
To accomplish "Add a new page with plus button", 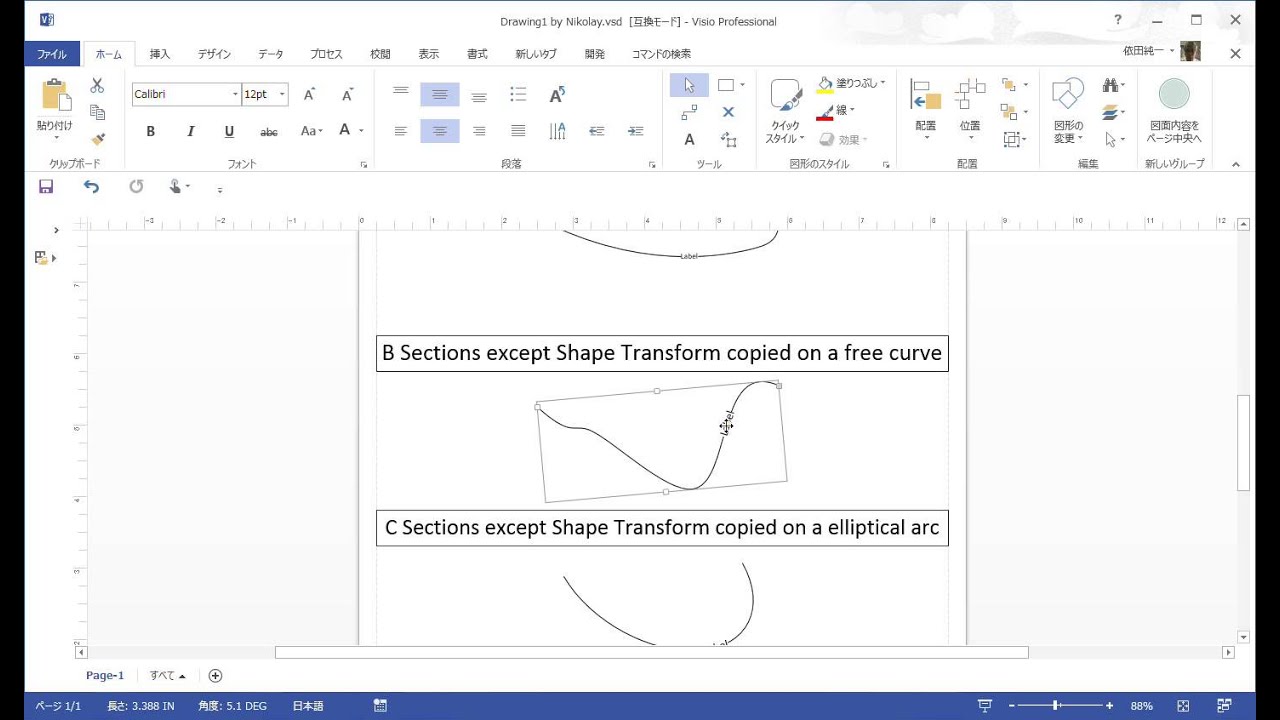I will (215, 676).
